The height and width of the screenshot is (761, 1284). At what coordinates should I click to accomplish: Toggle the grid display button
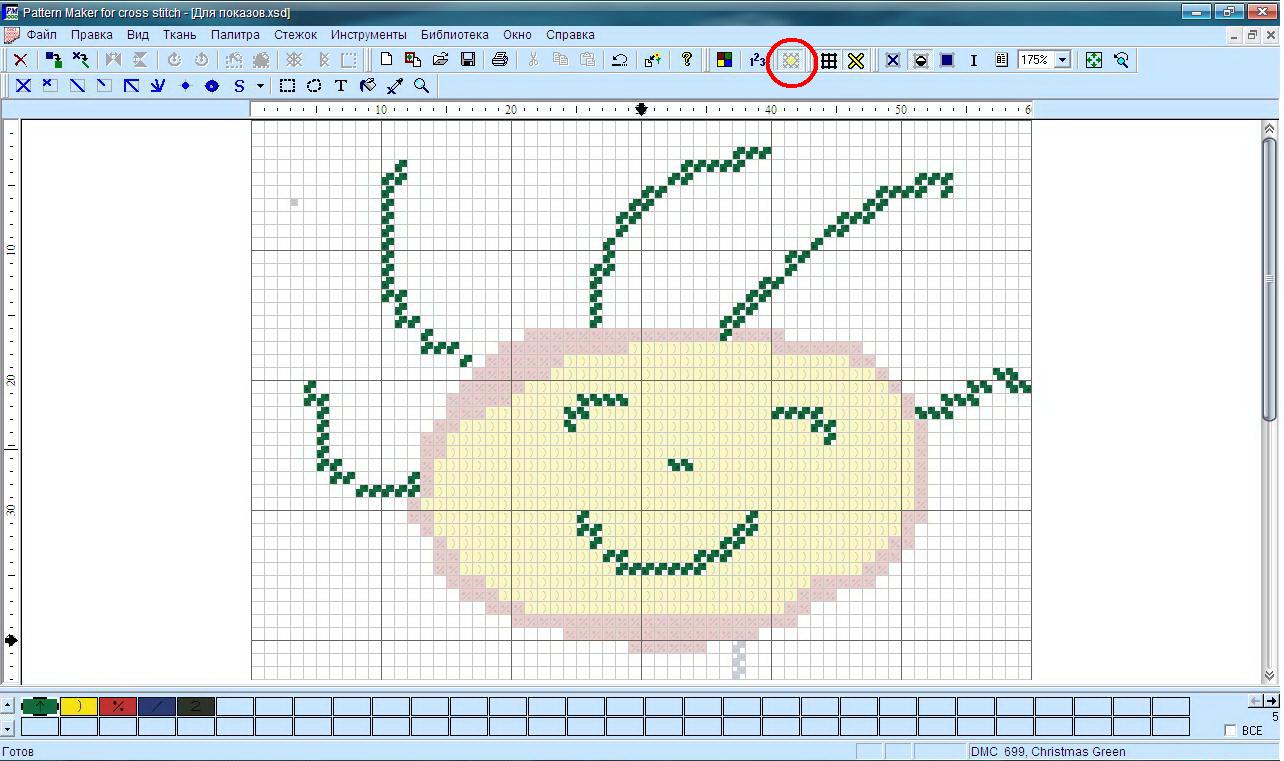tap(829, 60)
